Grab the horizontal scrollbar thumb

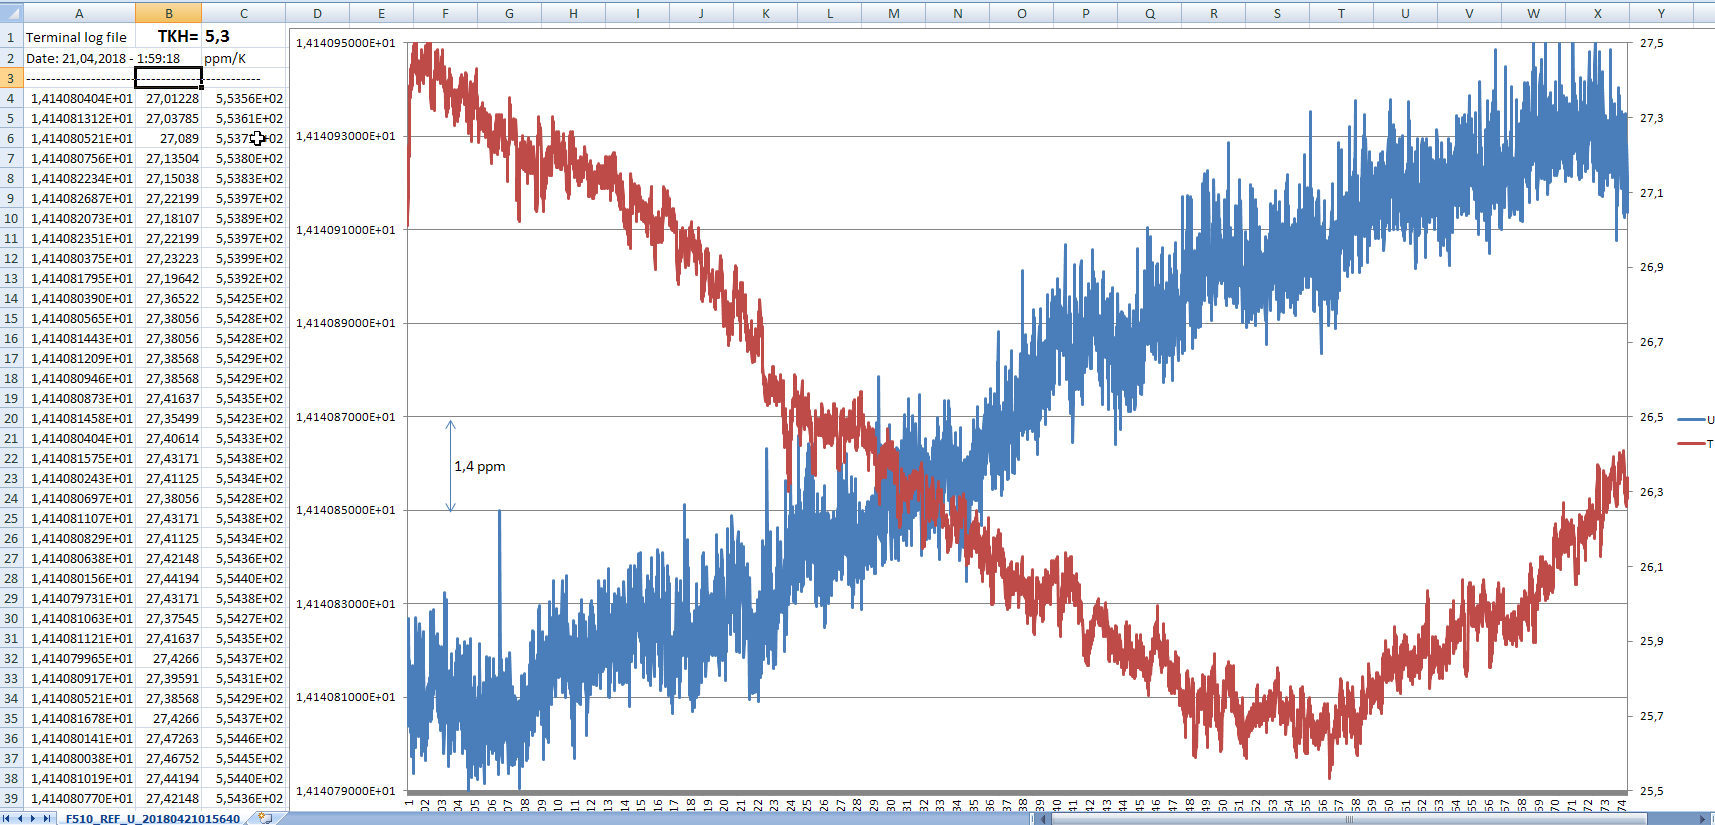tap(1350, 819)
